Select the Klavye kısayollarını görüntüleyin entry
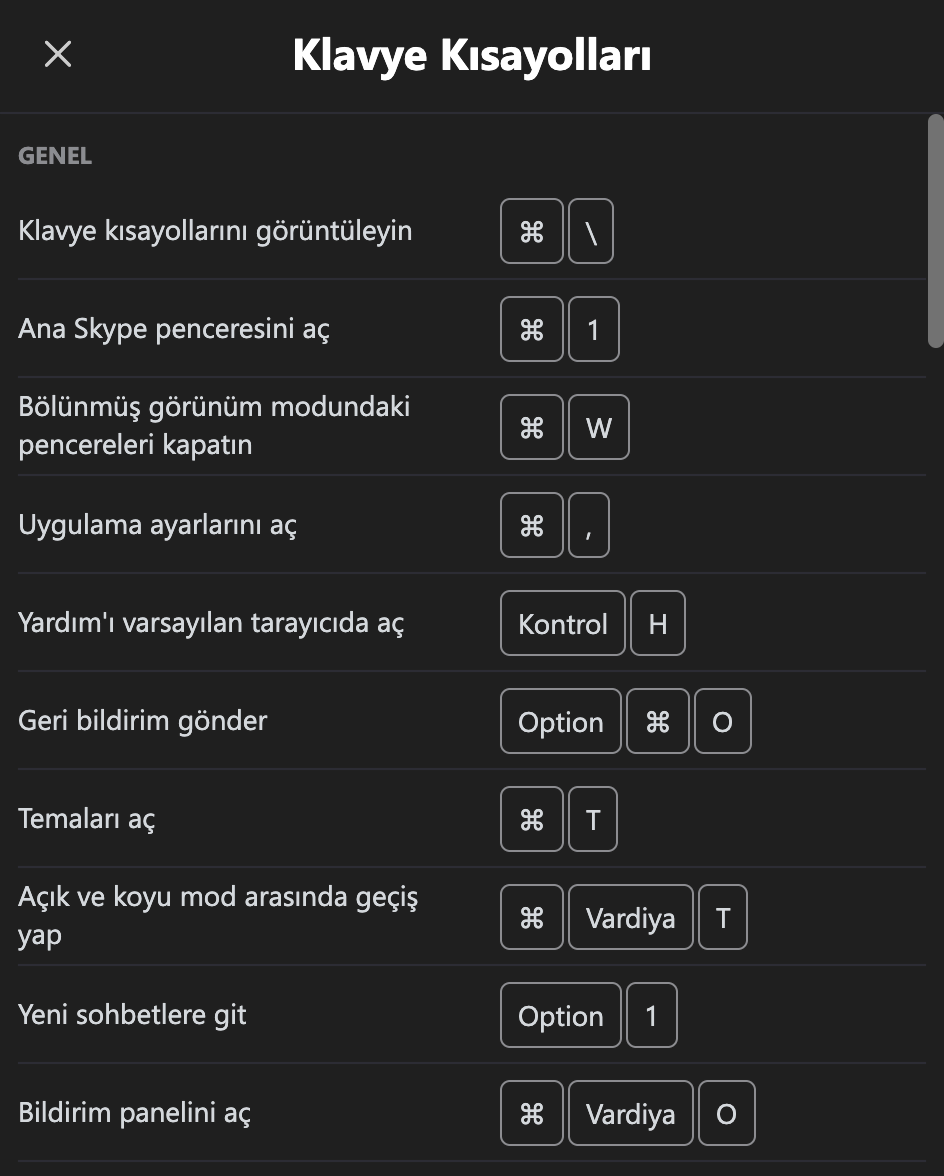The image size is (944, 1176). 215,232
